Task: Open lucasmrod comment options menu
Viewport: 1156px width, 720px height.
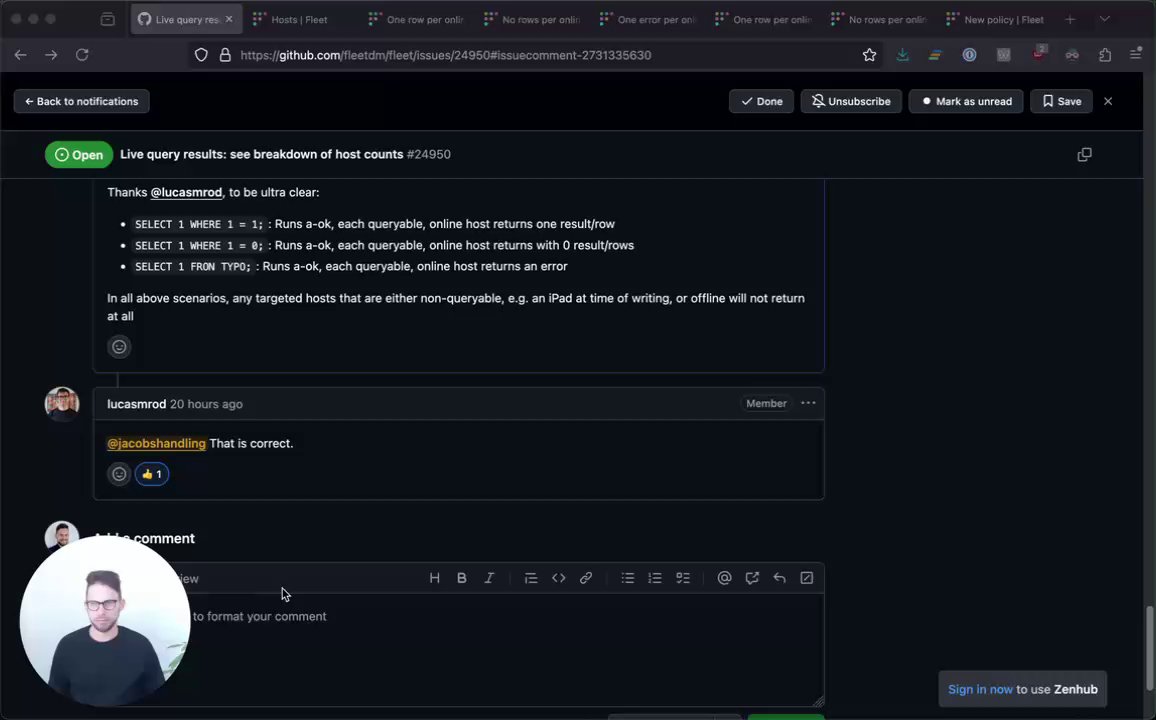Action: coord(808,403)
